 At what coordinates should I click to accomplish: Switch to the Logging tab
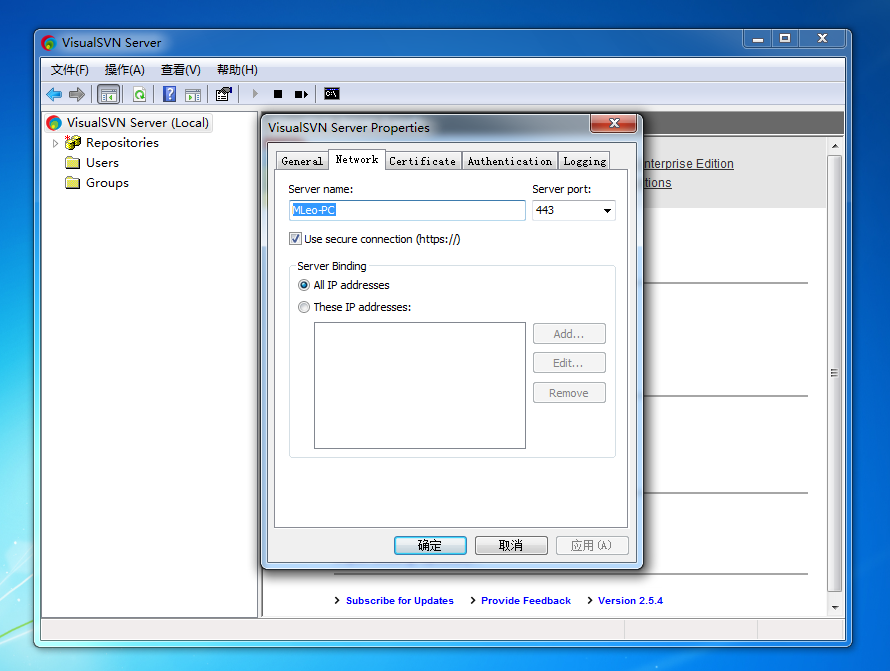click(585, 161)
